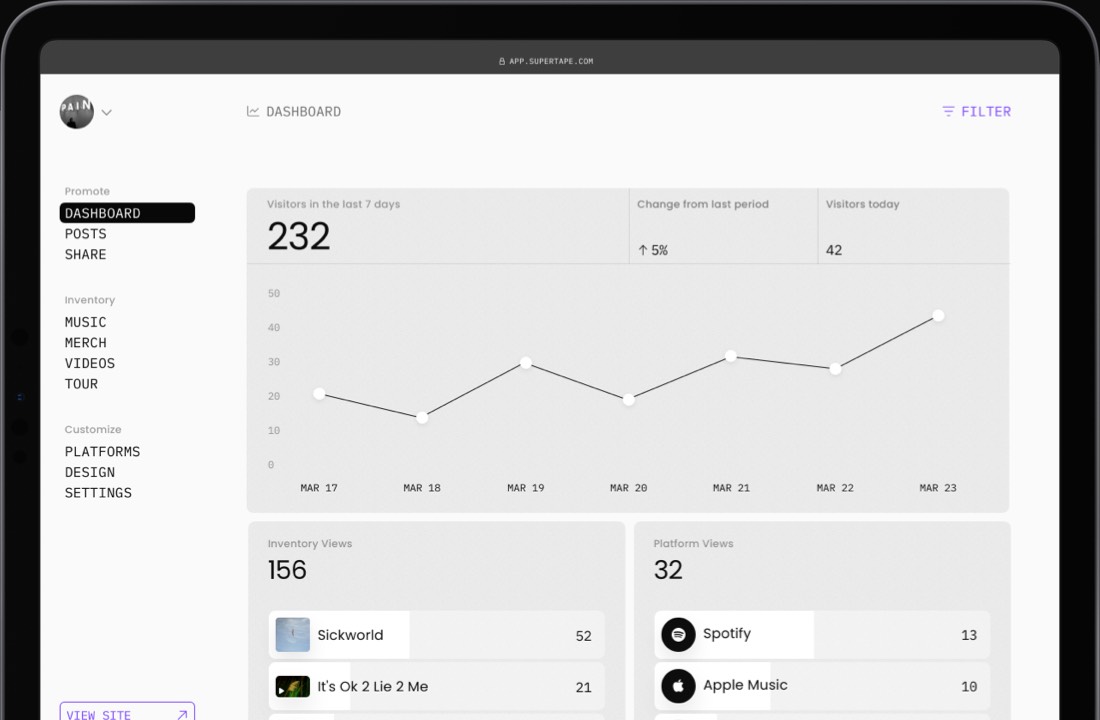
Task: Open the Apple Music platform row
Action: pos(822,687)
